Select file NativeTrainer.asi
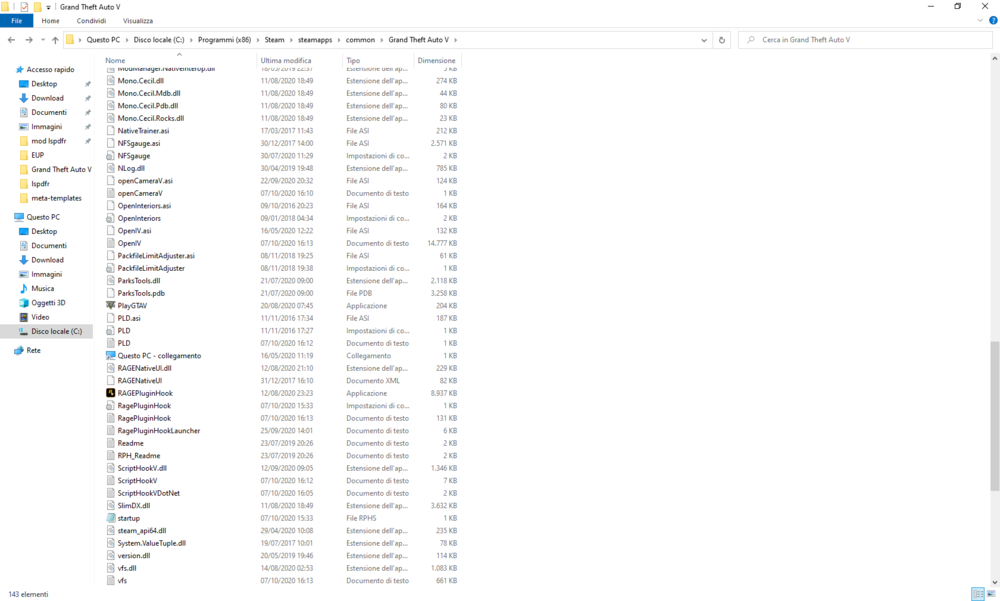Viewport: 1000px width, 601px height. [143, 131]
